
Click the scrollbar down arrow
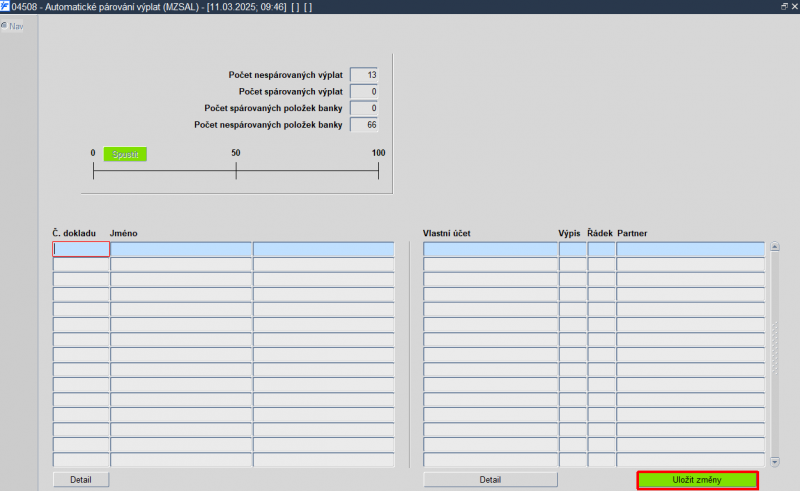click(x=774, y=462)
